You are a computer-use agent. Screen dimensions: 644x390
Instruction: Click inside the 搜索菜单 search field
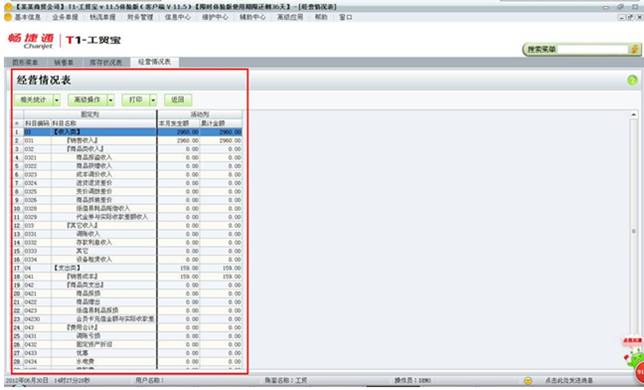click(x=593, y=49)
